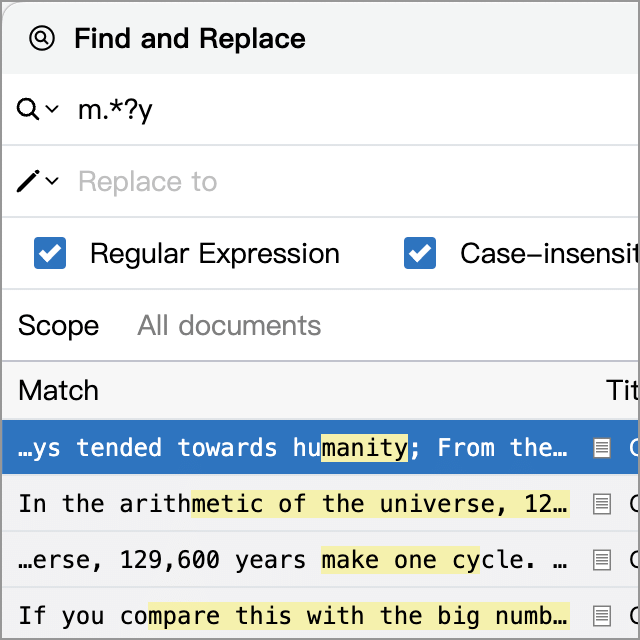Select the arithmetic of the universe result

[x=321, y=503]
